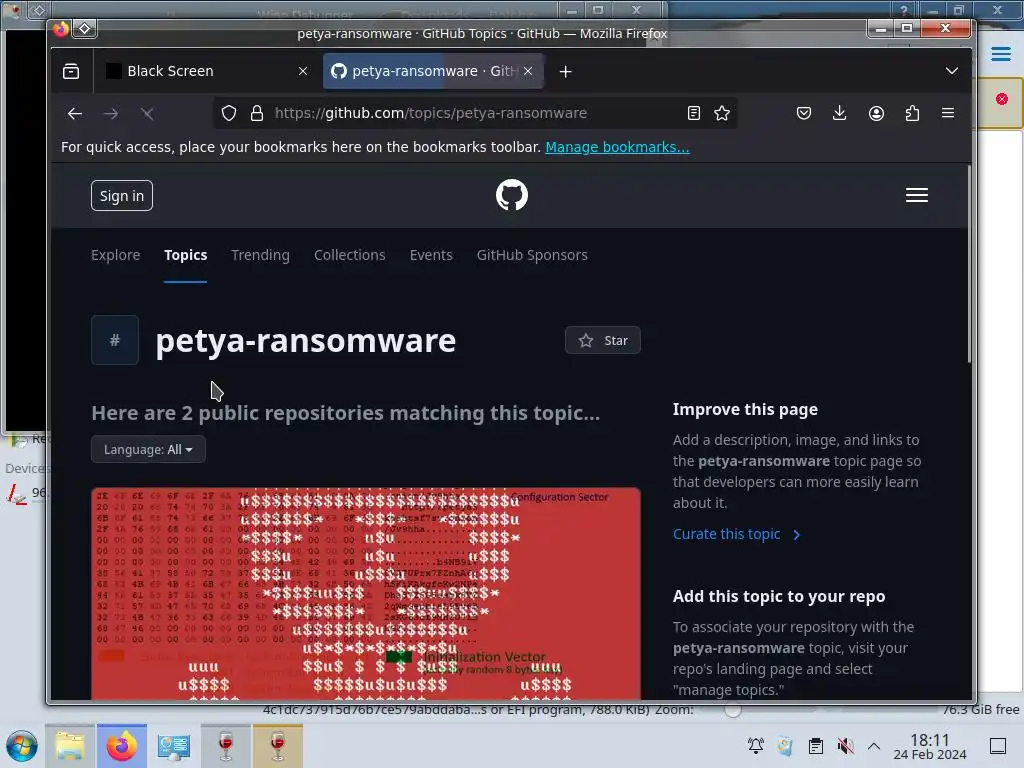Open the Events page
The image size is (1024, 768).
pyautogui.click(x=431, y=255)
